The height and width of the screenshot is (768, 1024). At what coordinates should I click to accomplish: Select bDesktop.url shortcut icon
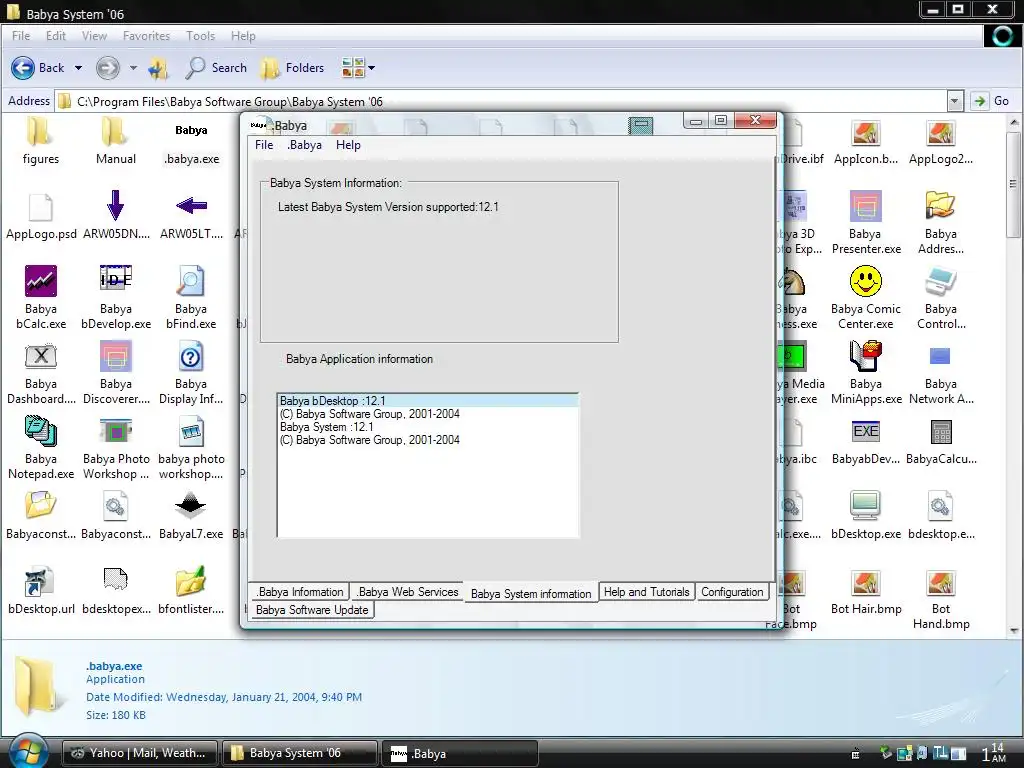tap(40, 591)
